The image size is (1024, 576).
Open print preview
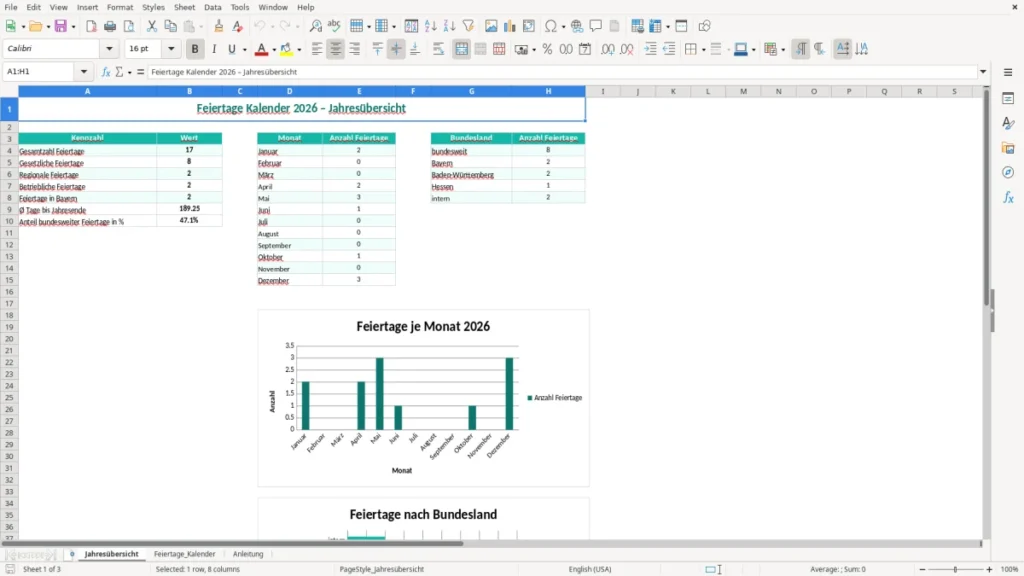[x=129, y=26]
